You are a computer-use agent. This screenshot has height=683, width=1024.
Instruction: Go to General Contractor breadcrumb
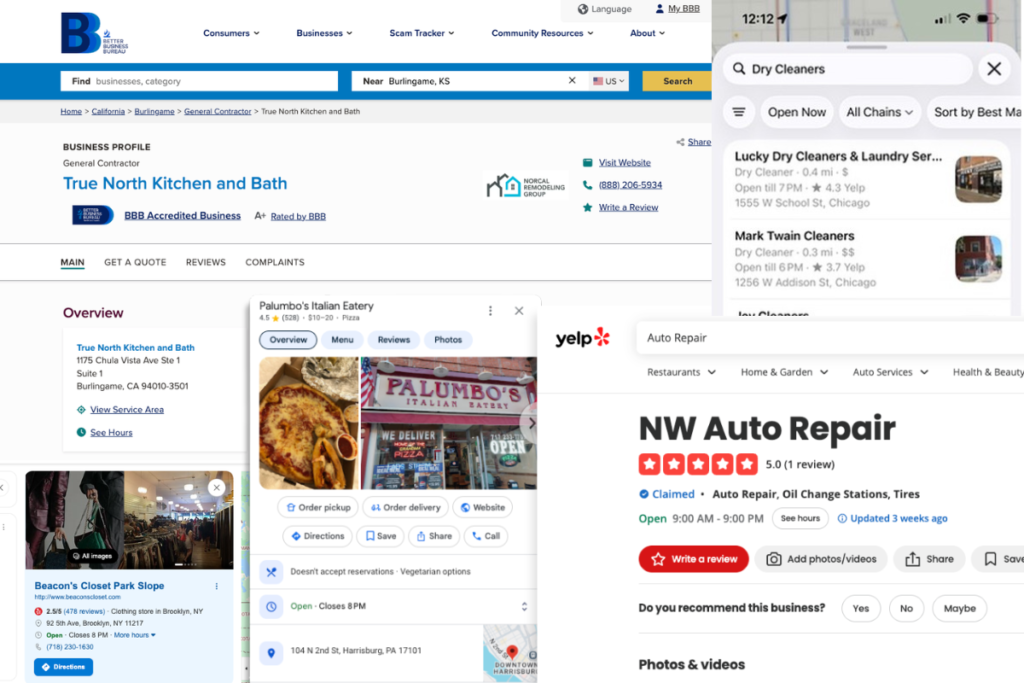217,112
